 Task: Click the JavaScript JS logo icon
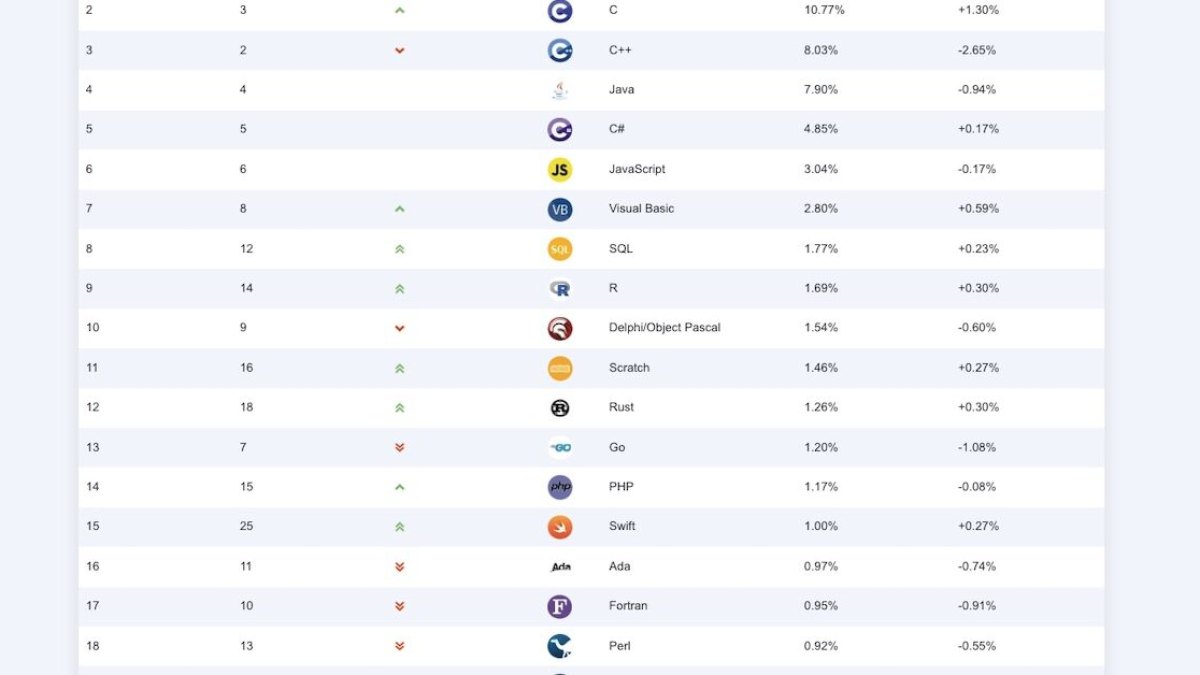[560, 169]
